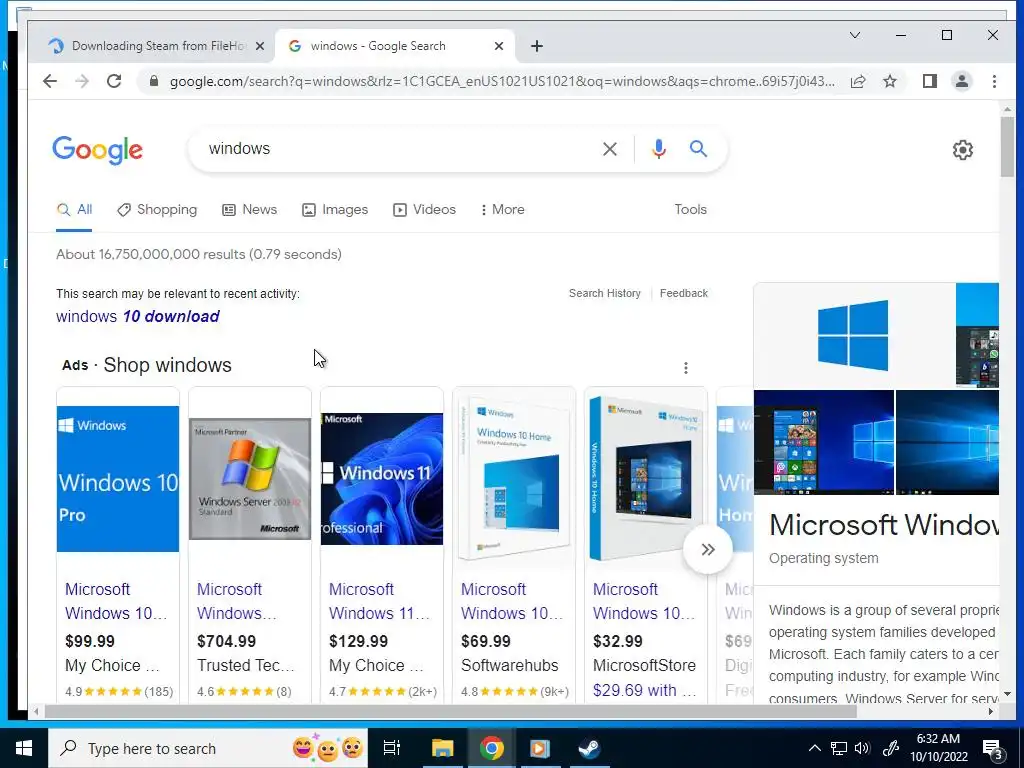Open Search History link

(605, 293)
